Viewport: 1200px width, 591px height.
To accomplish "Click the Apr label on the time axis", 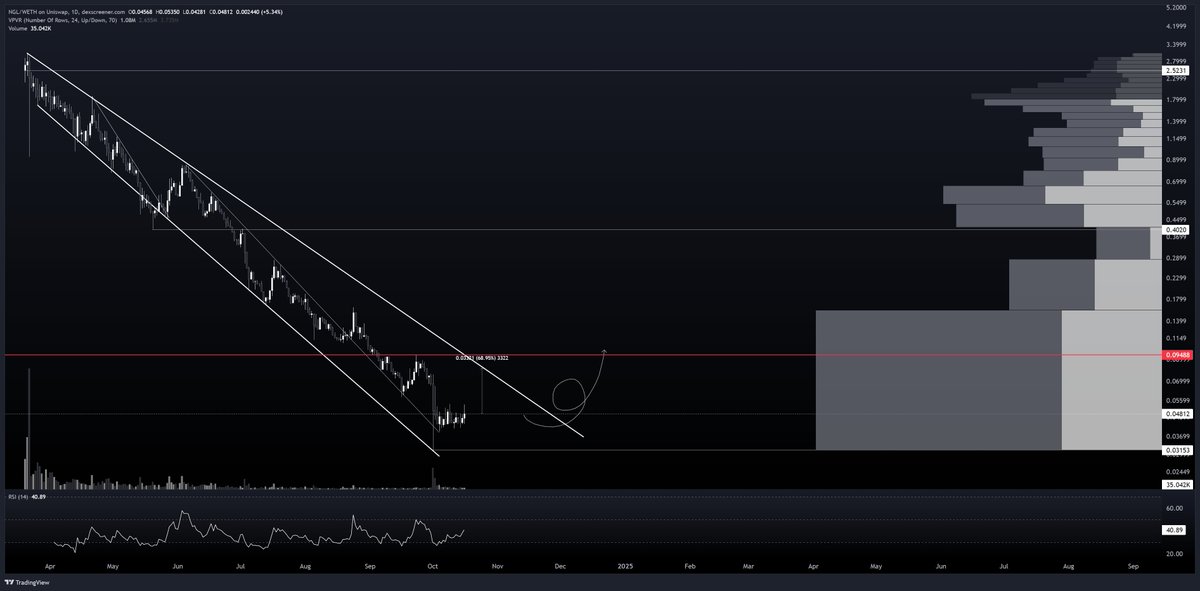I will [49, 565].
